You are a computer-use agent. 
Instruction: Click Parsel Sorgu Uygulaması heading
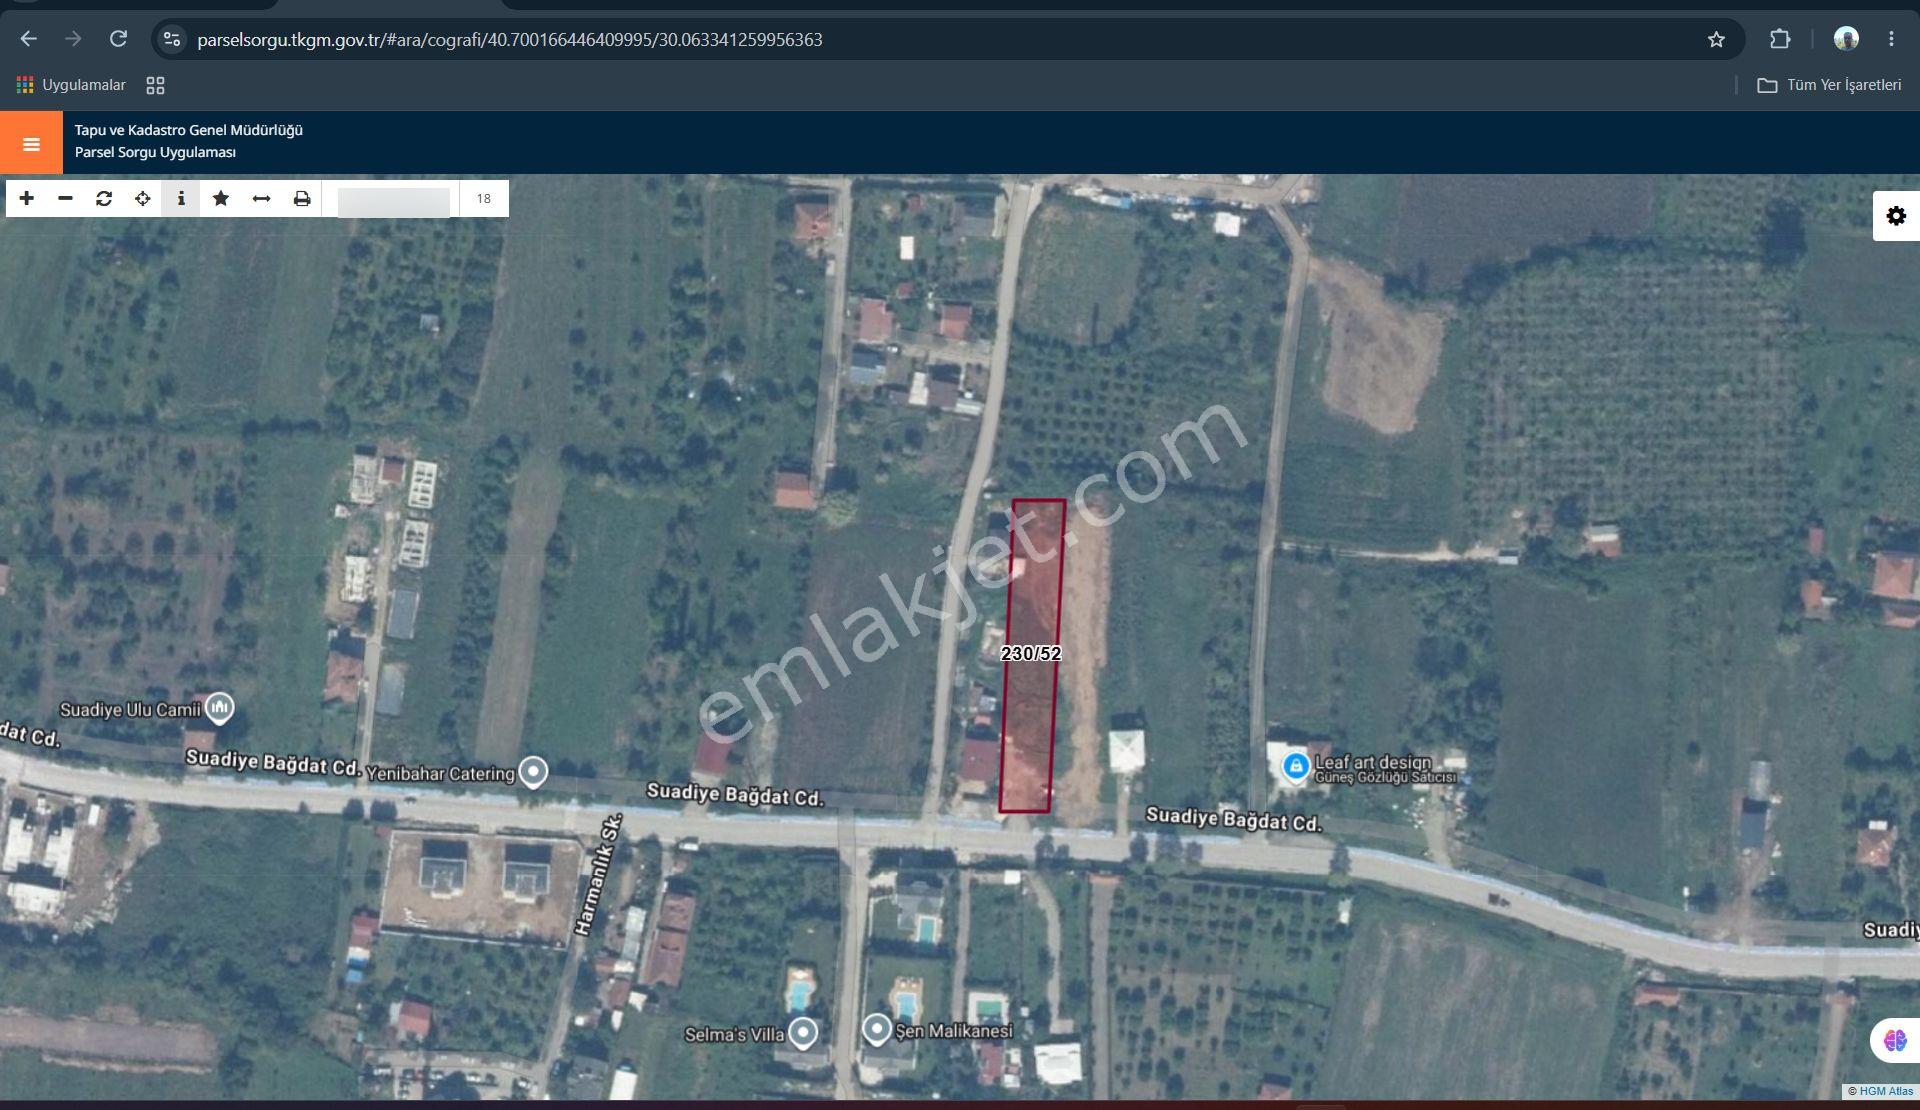click(155, 152)
